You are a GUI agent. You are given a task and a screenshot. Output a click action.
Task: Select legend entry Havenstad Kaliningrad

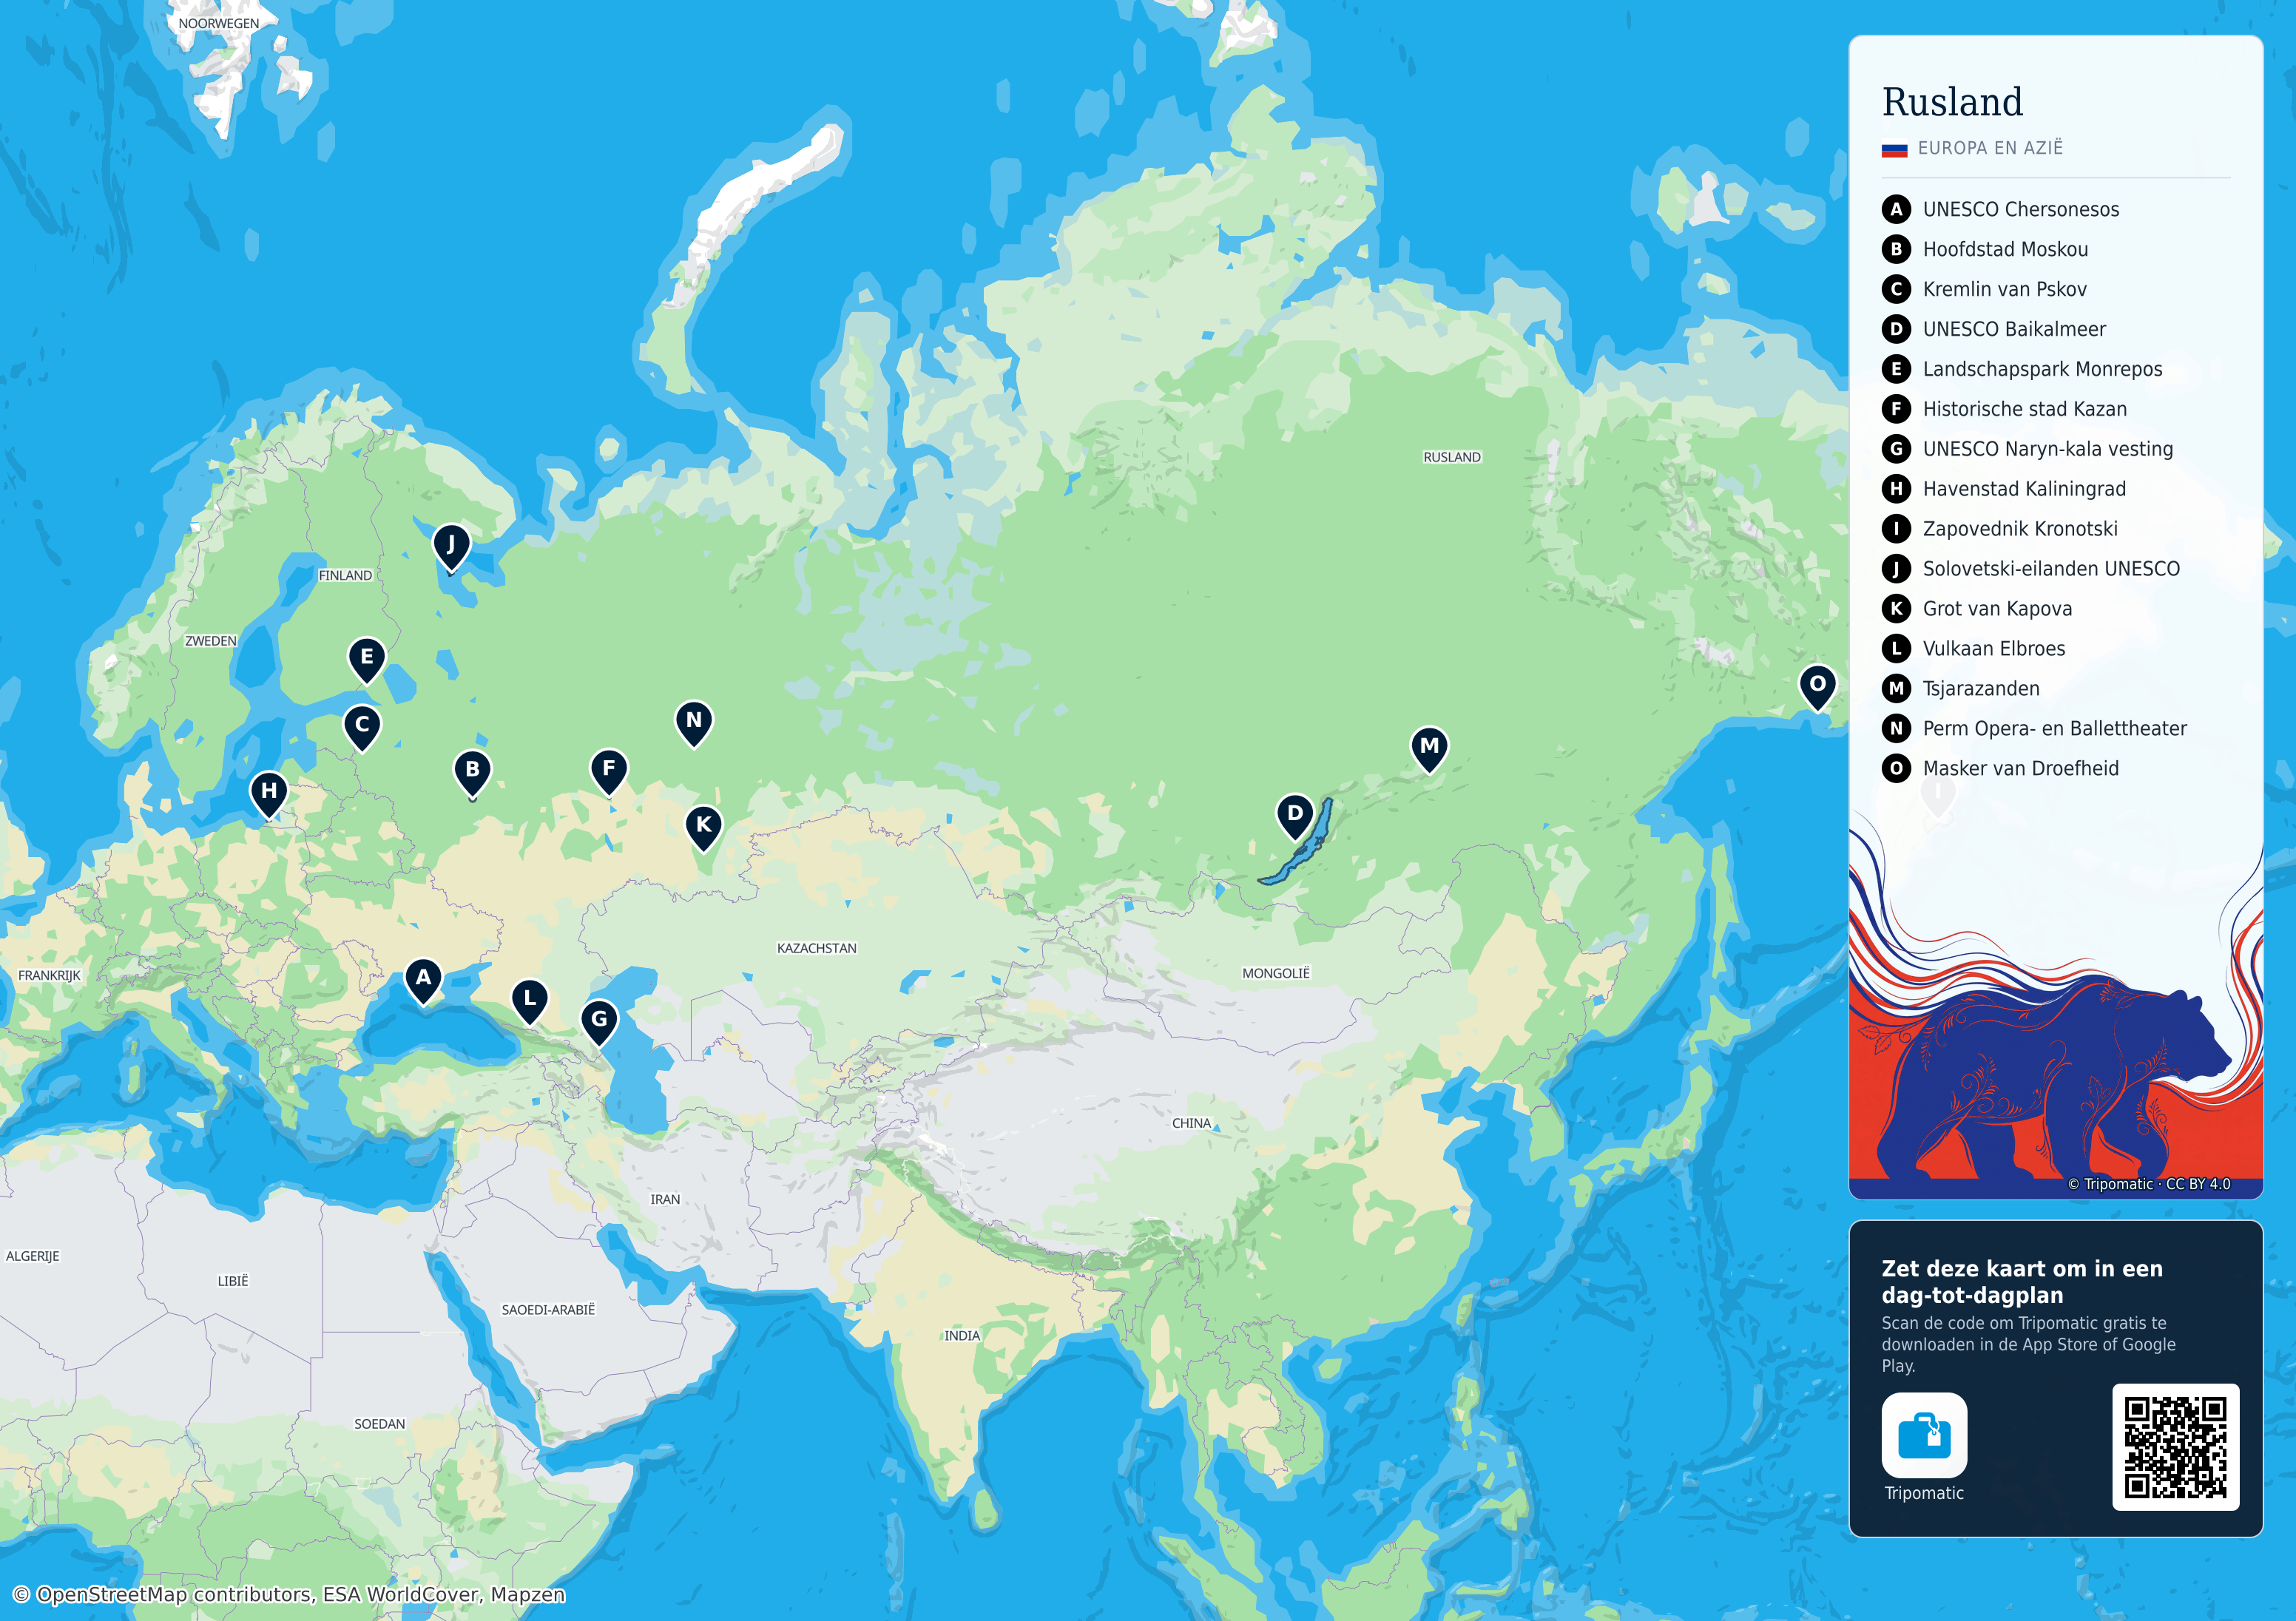2004,489
